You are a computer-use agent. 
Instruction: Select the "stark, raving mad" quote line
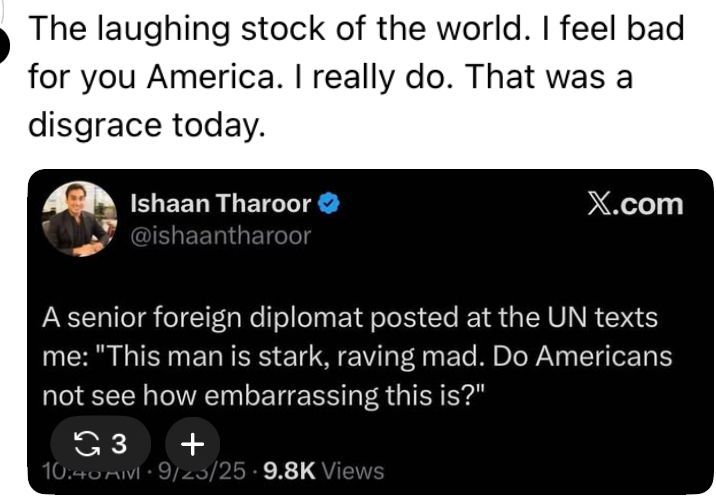point(356,357)
